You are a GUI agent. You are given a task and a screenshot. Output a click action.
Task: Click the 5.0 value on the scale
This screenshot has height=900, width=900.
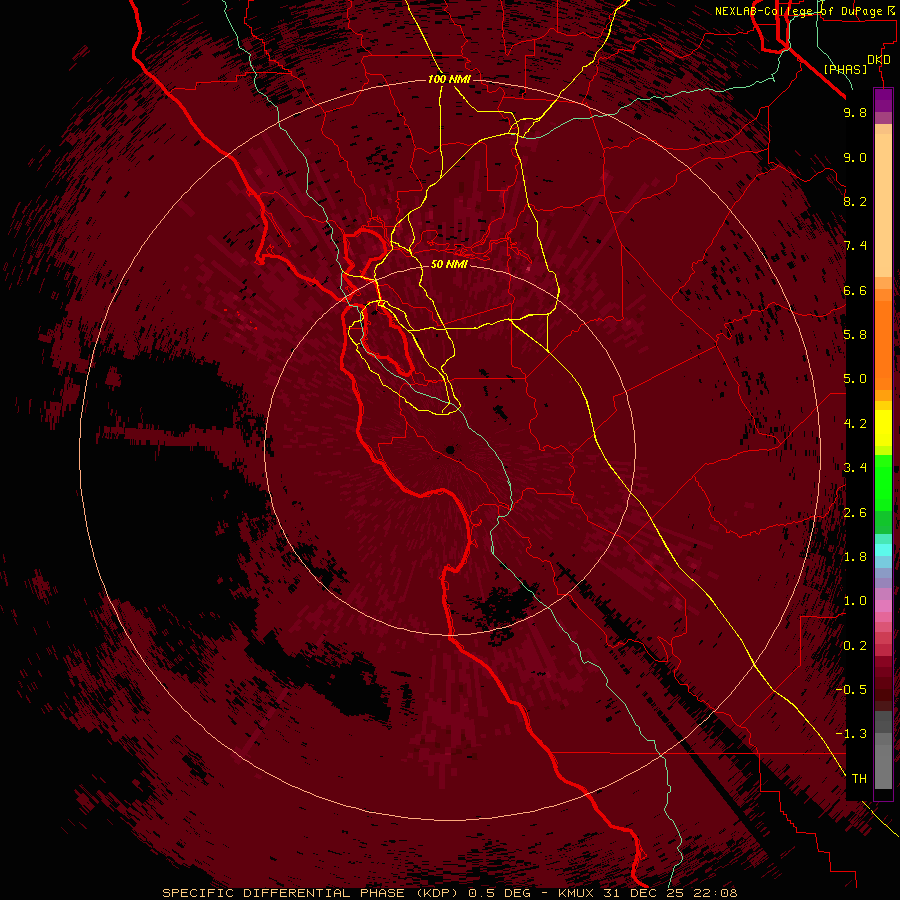(855, 379)
